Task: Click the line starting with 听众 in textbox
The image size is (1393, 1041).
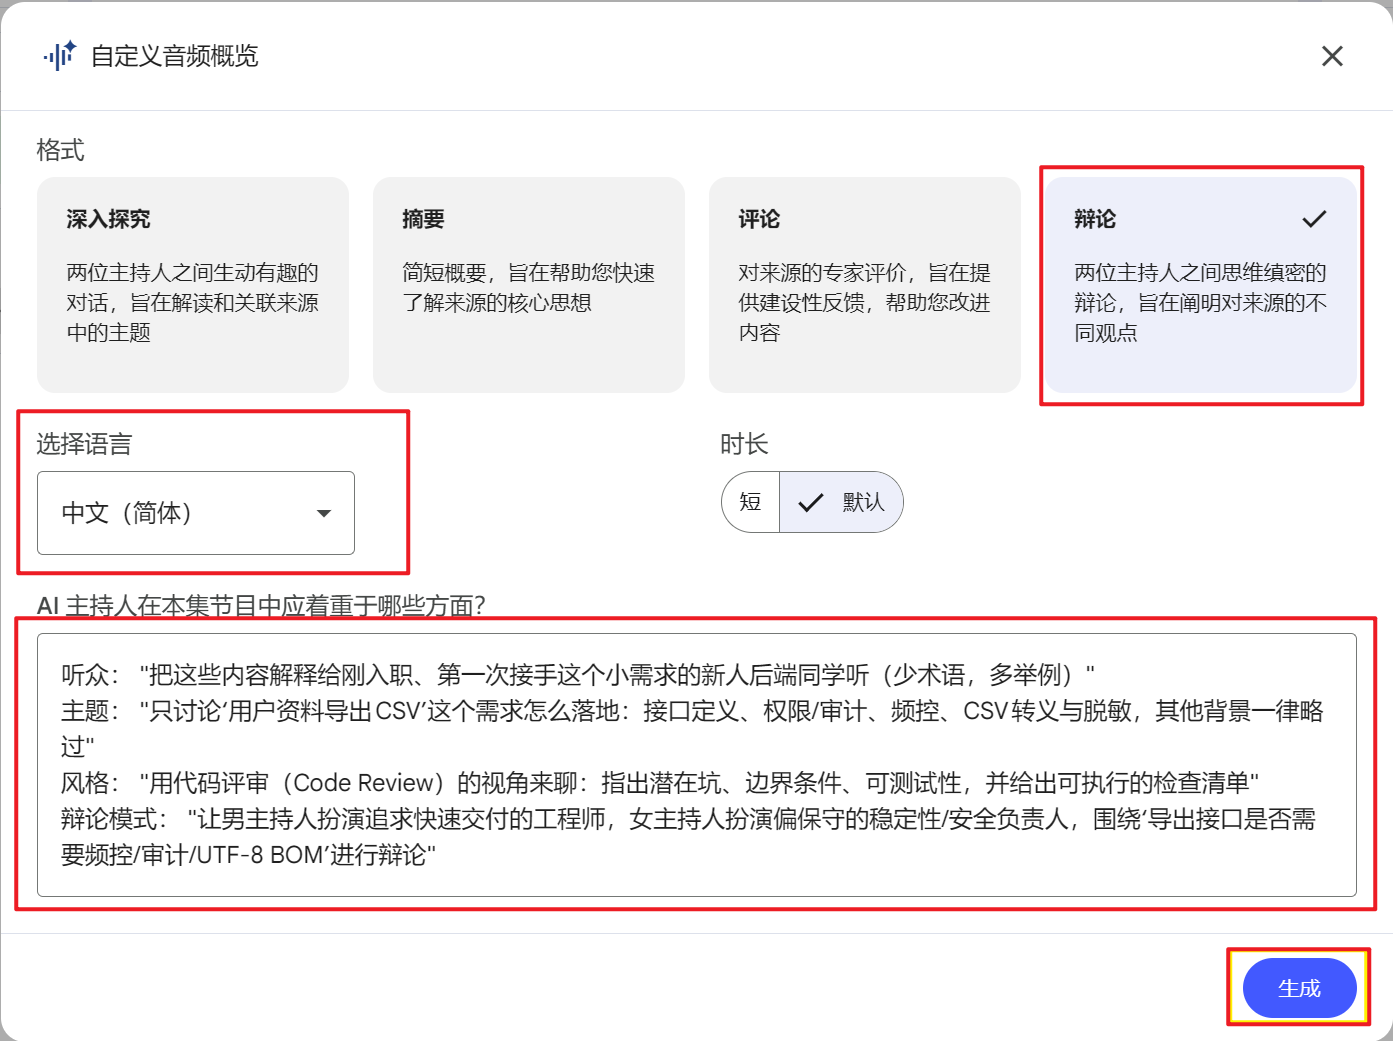Action: 578,675
